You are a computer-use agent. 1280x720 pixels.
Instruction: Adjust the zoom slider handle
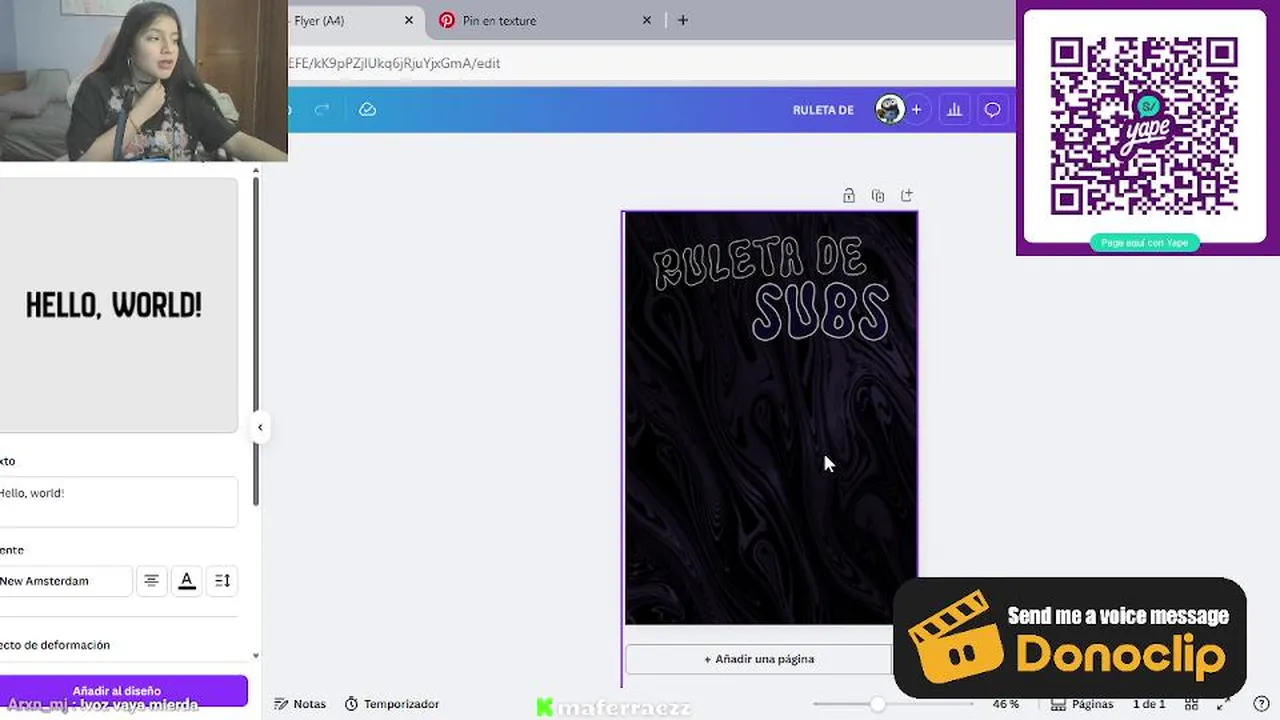[877, 704]
